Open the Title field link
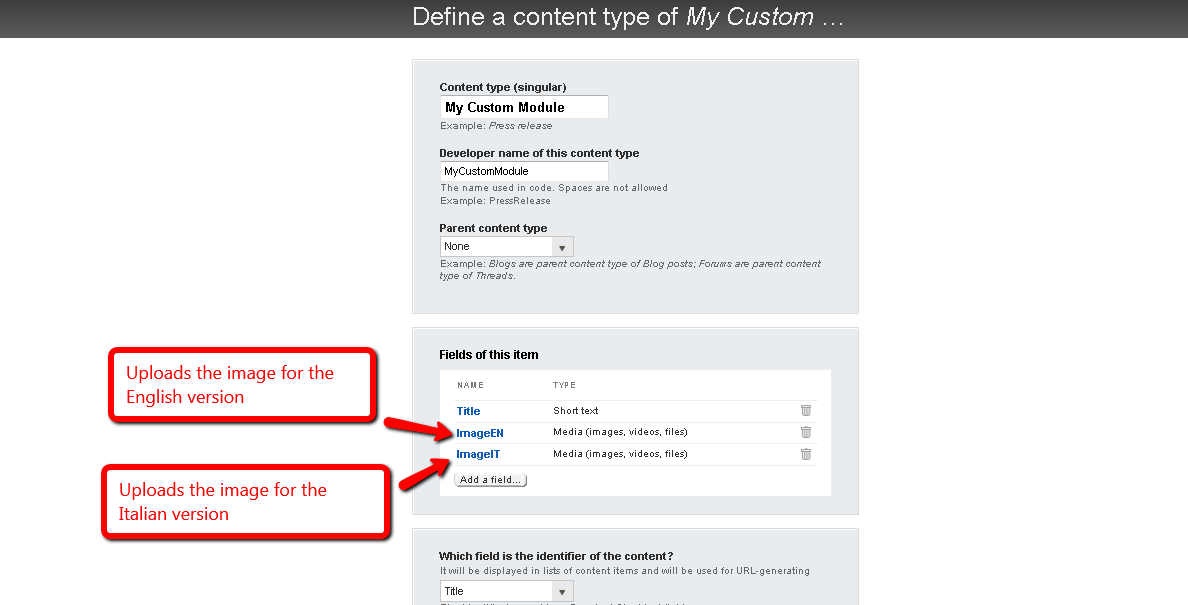Screen dimensions: 1188x605 pyautogui.click(x=468, y=411)
